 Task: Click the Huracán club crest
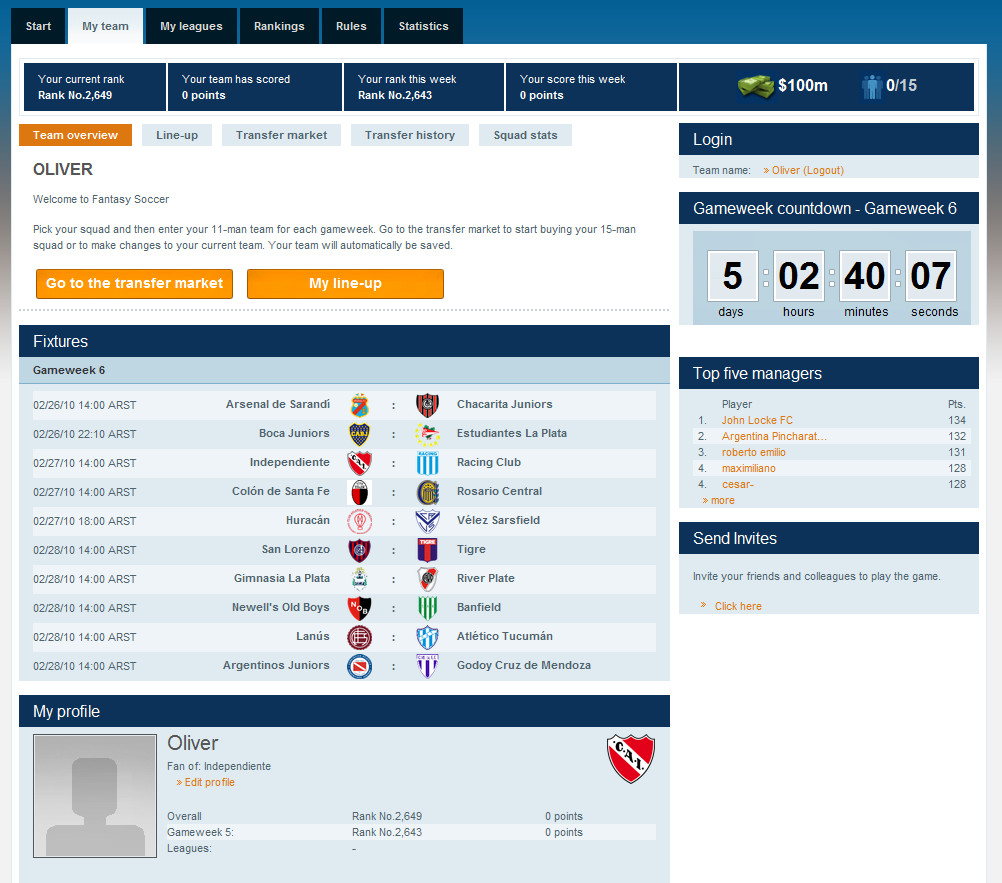(360, 521)
